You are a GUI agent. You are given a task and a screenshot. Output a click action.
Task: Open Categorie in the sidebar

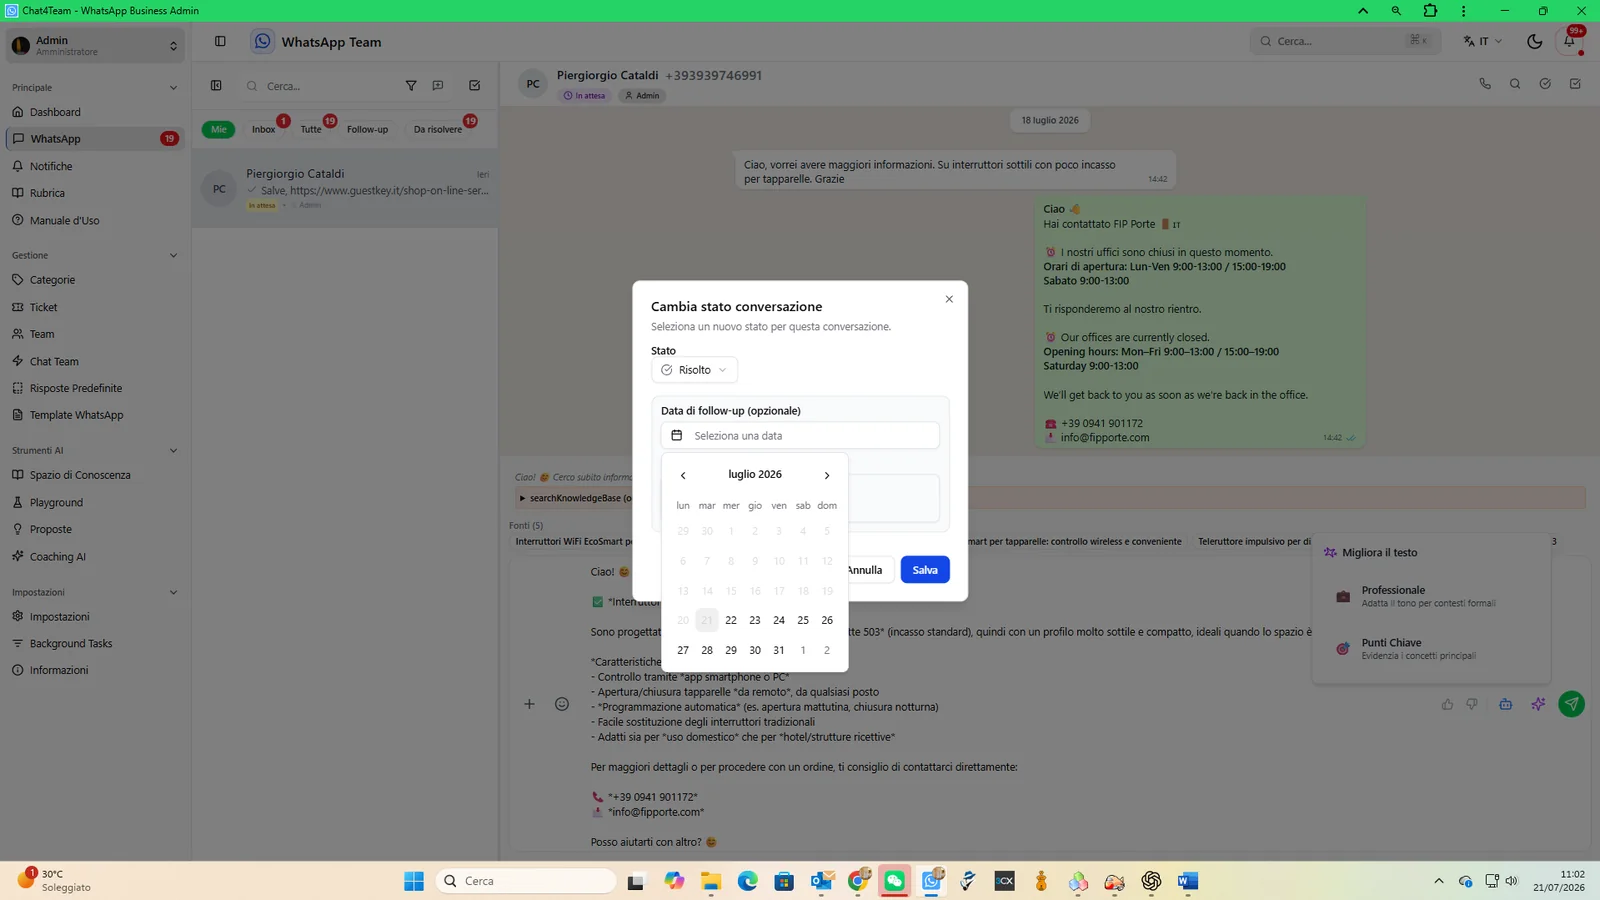tap(95, 280)
